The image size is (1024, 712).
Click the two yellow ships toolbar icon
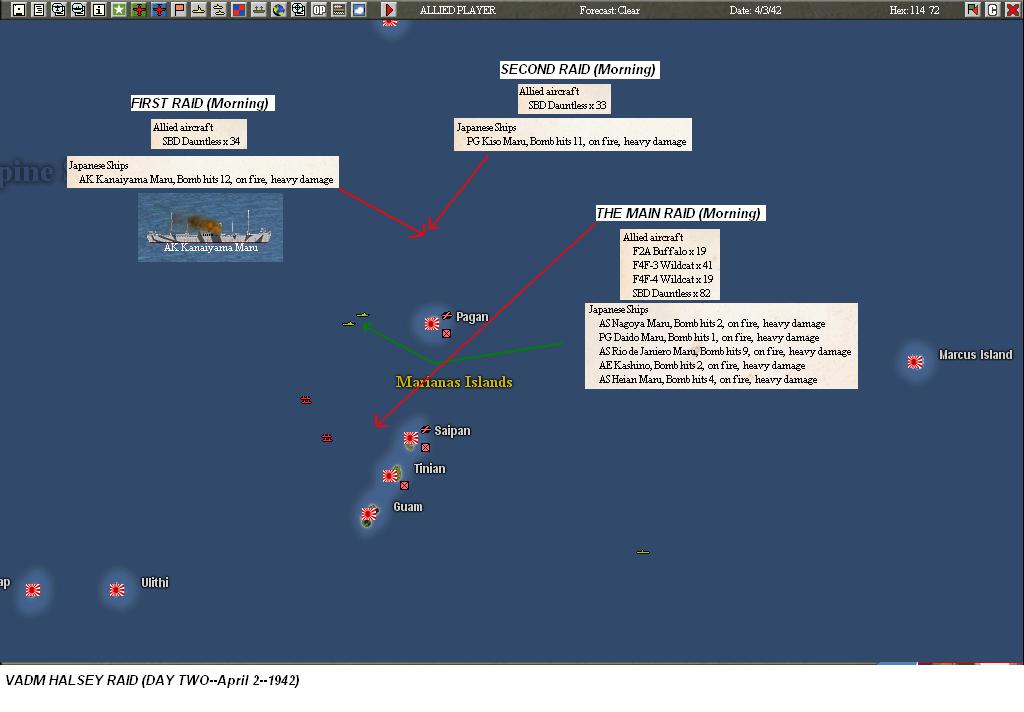219,10
